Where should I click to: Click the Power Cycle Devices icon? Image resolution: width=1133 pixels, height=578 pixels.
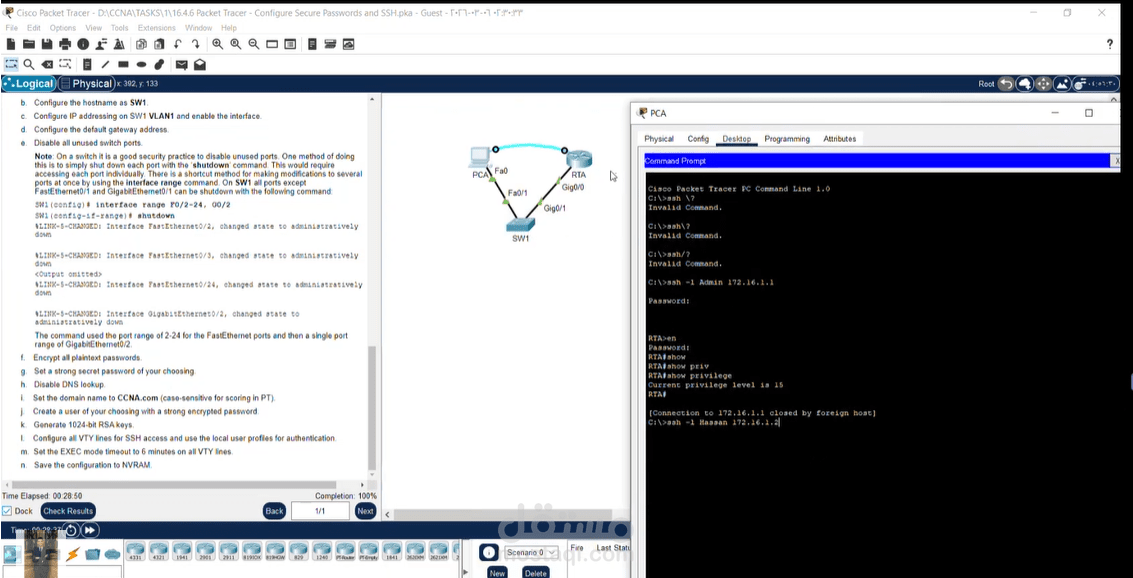[x=71, y=530]
